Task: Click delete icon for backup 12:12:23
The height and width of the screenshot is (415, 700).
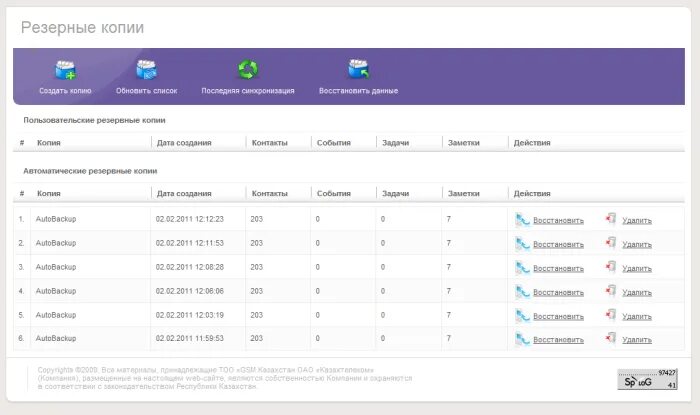Action: [611, 219]
